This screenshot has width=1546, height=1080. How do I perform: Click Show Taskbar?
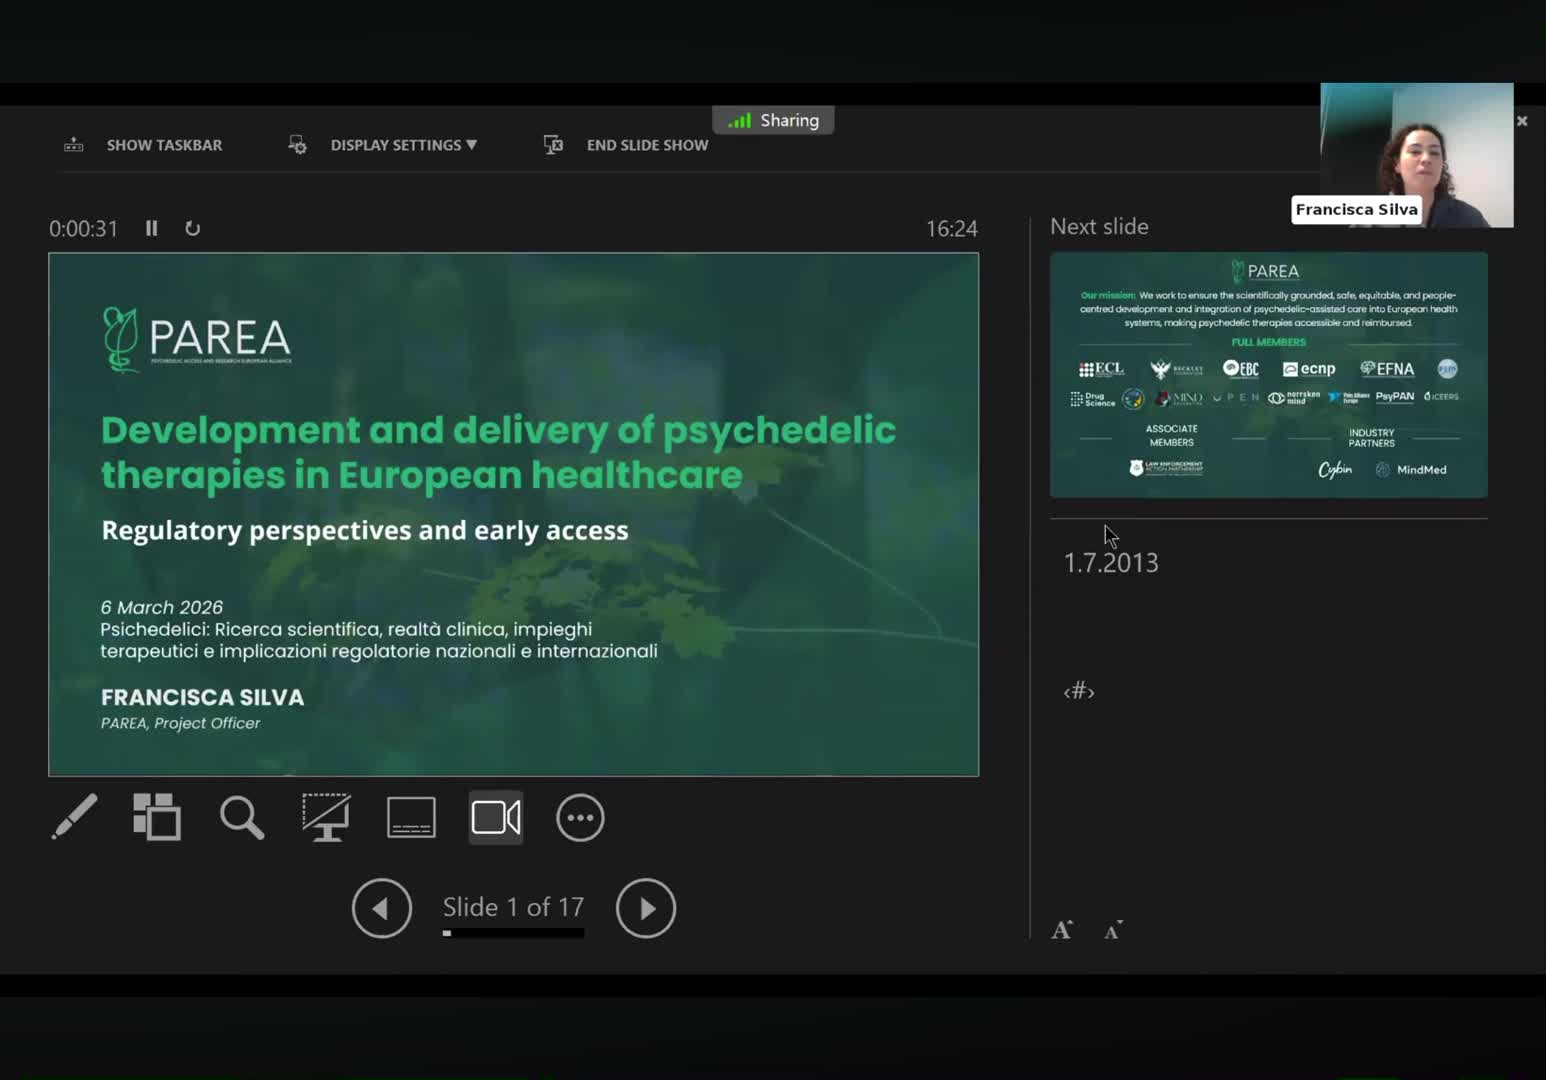click(x=144, y=145)
